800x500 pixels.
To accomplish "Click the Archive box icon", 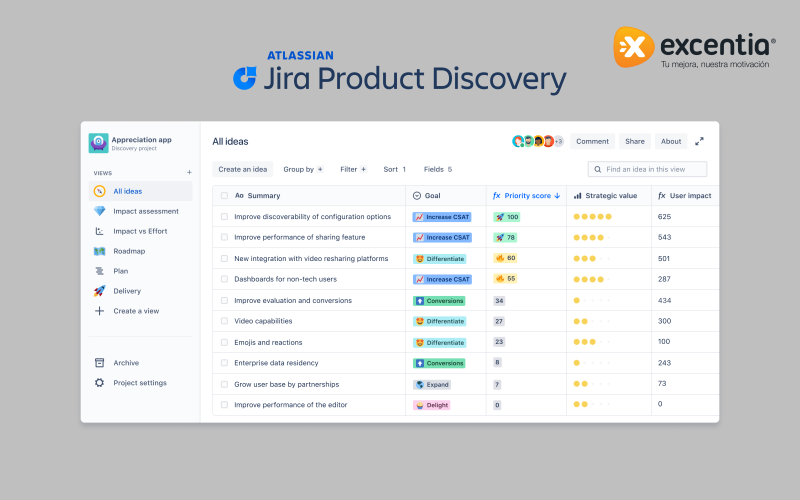I will (x=99, y=363).
